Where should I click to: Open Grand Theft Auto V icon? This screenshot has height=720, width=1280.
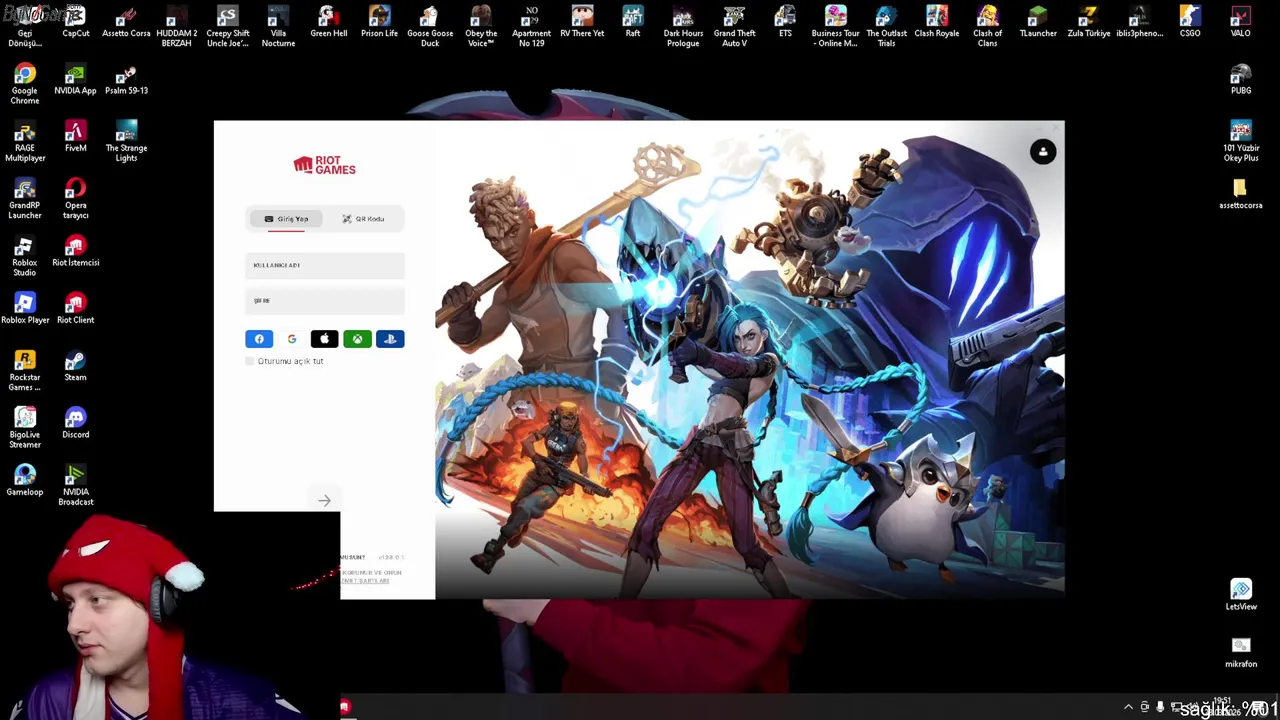click(x=734, y=26)
